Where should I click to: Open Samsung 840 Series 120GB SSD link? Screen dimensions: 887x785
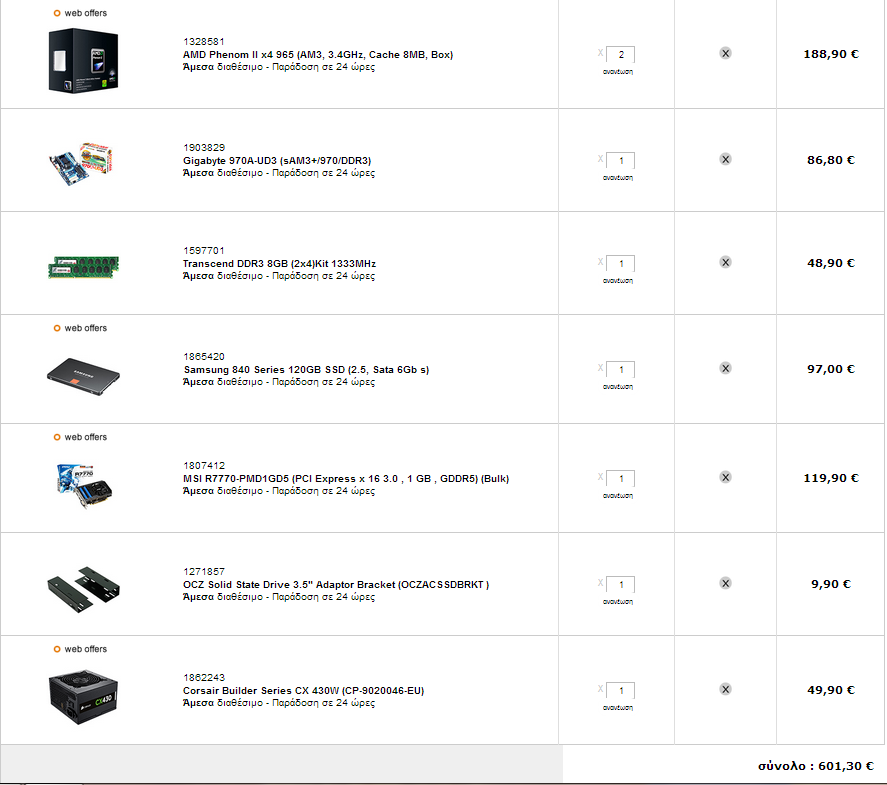tap(306, 370)
